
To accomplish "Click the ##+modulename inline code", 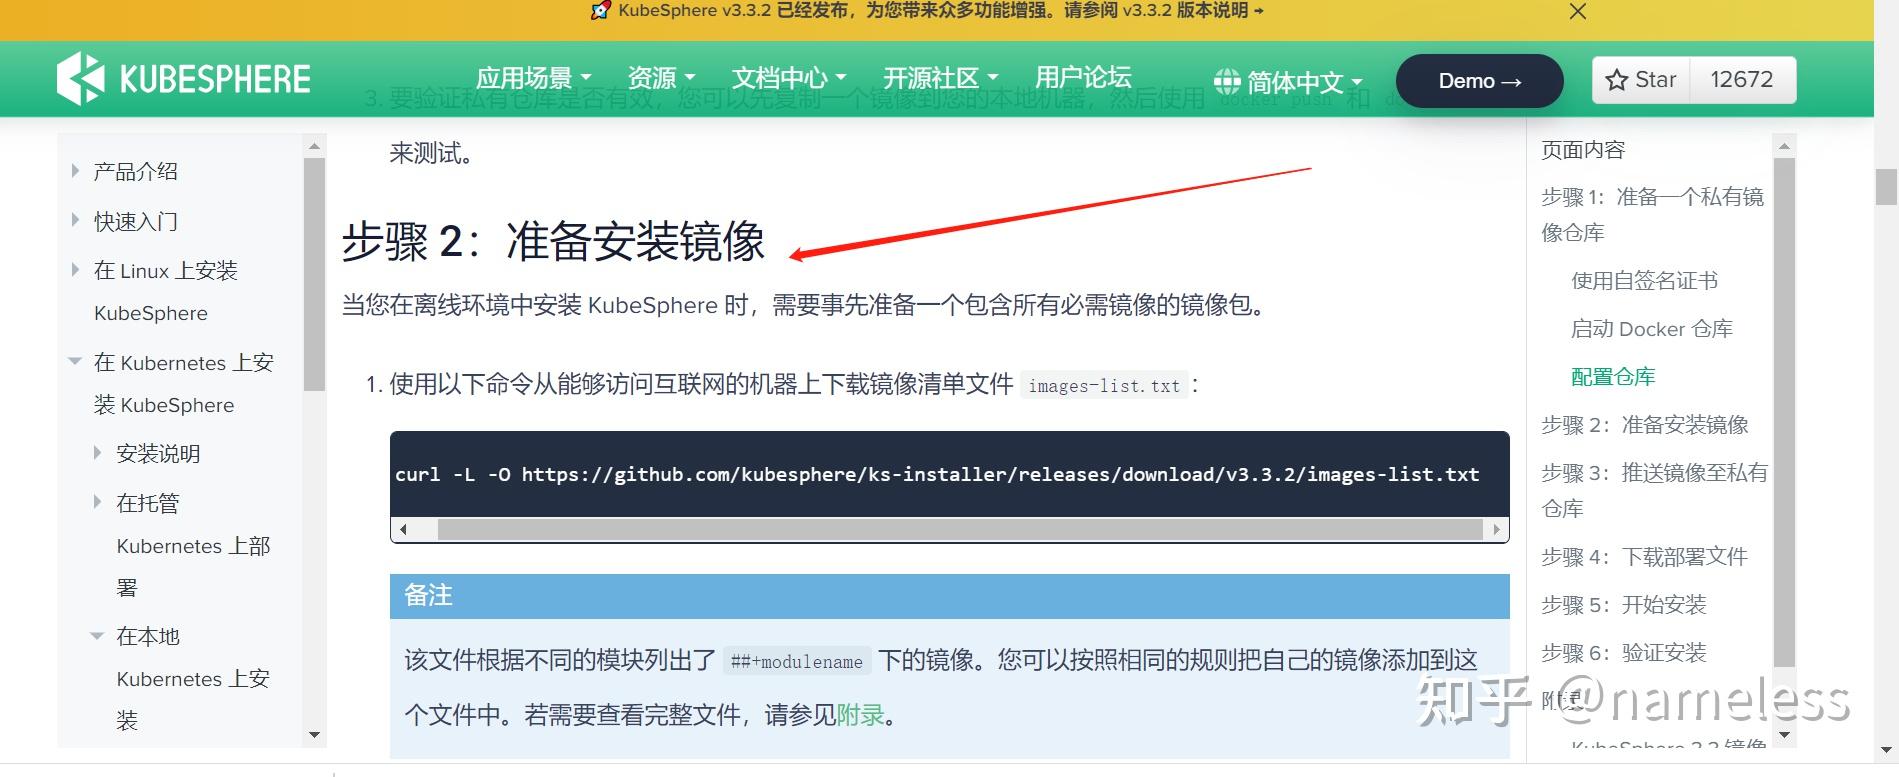I will click(x=797, y=662).
